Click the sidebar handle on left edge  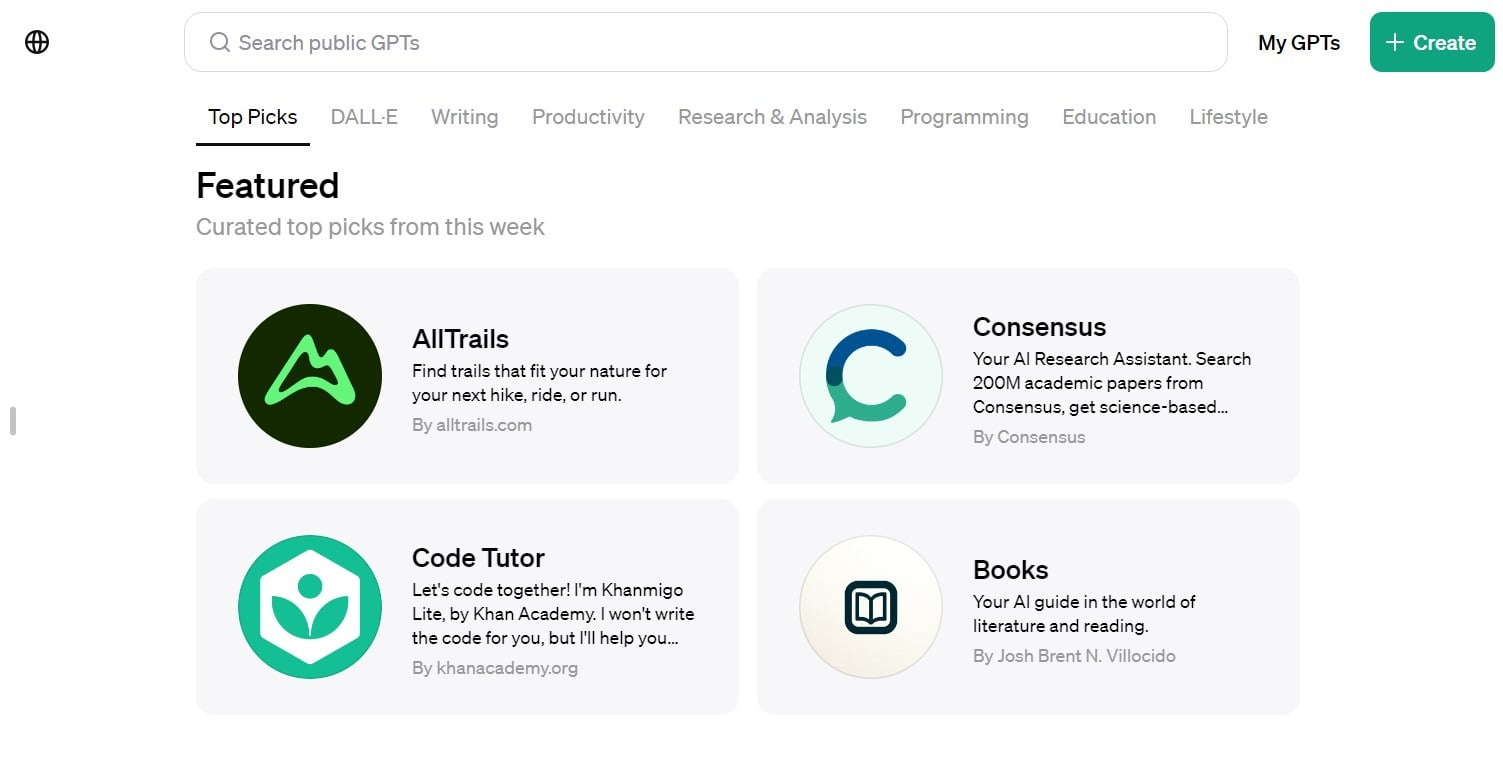coord(13,421)
